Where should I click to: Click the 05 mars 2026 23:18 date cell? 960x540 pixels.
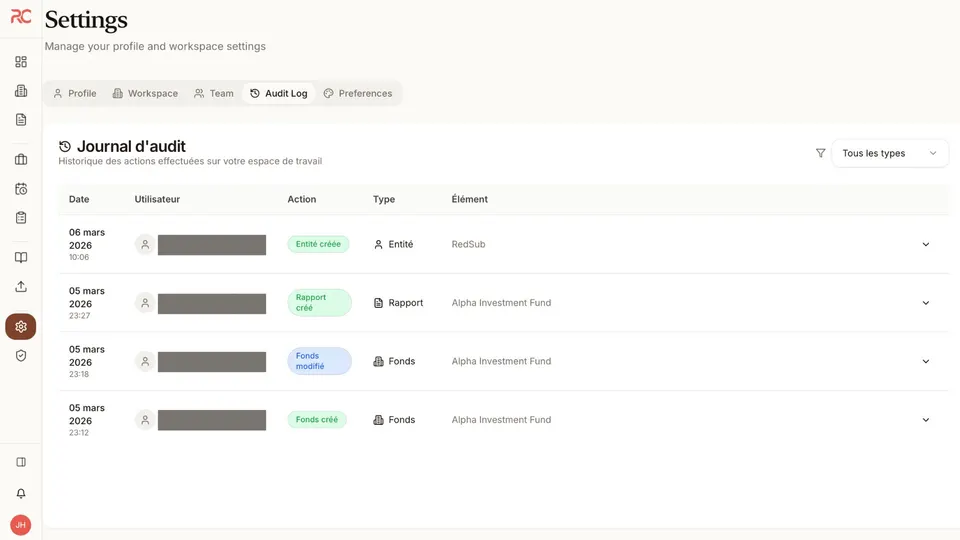click(87, 361)
